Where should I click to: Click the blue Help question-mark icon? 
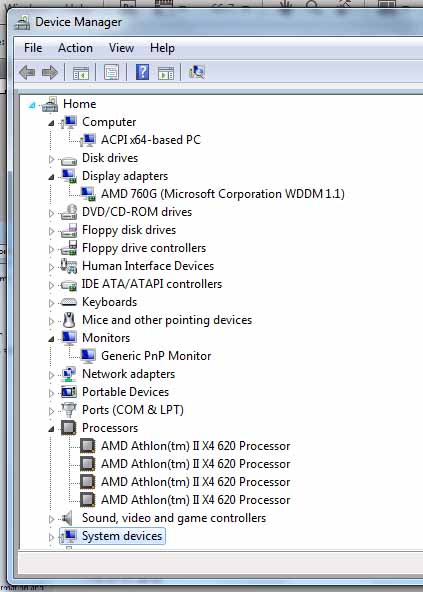pyautogui.click(x=142, y=72)
